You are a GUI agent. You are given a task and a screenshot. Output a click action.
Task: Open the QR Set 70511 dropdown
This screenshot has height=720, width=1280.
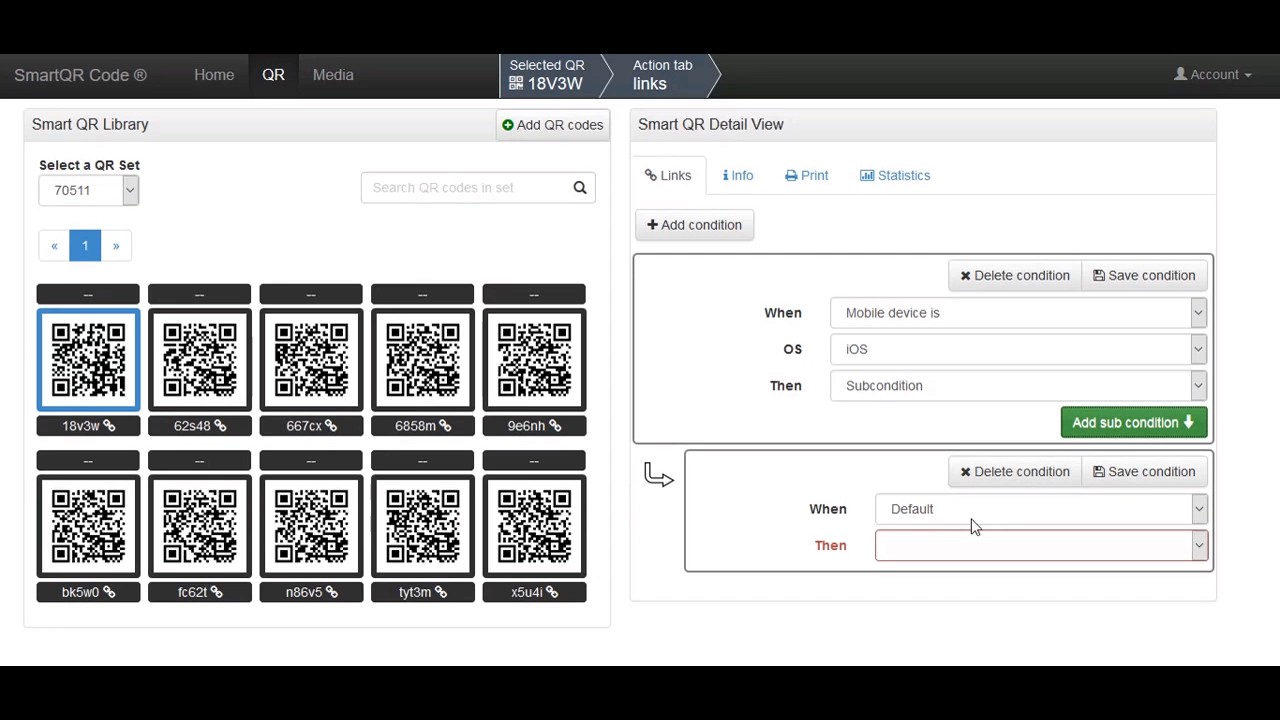89,190
